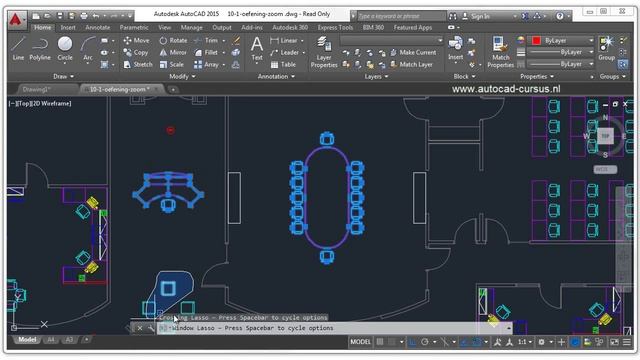Click the Move tool
This screenshot has width=640, height=360.
[136, 40]
